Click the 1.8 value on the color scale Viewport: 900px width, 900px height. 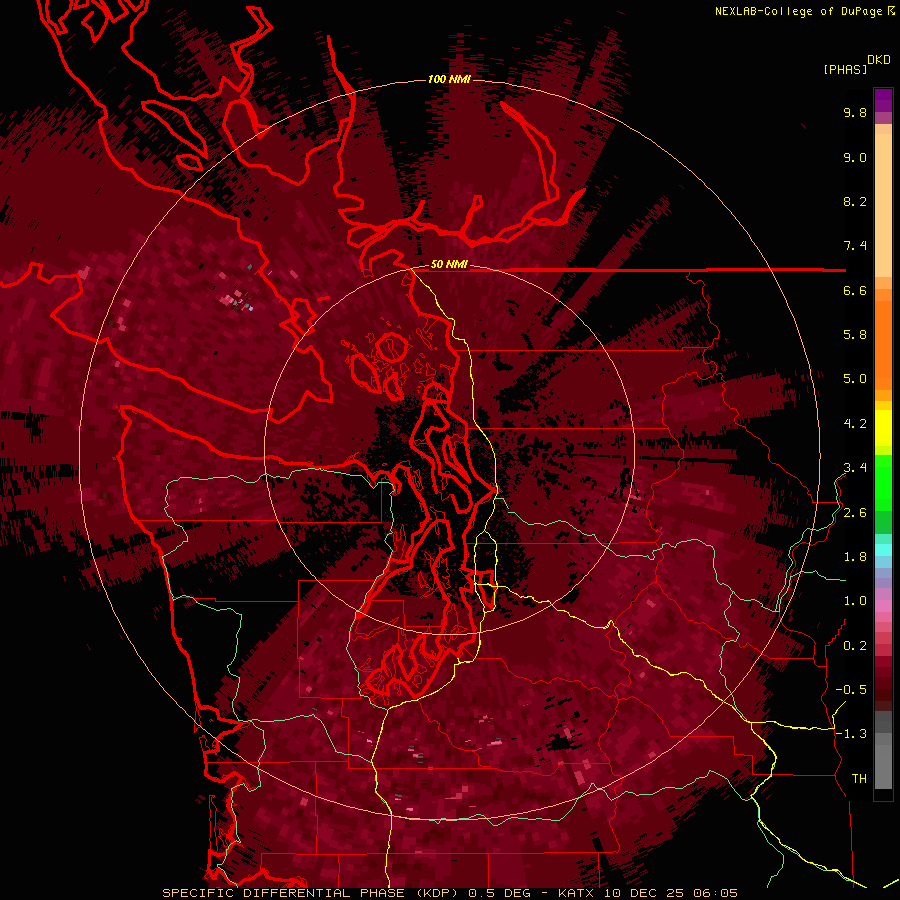point(855,557)
